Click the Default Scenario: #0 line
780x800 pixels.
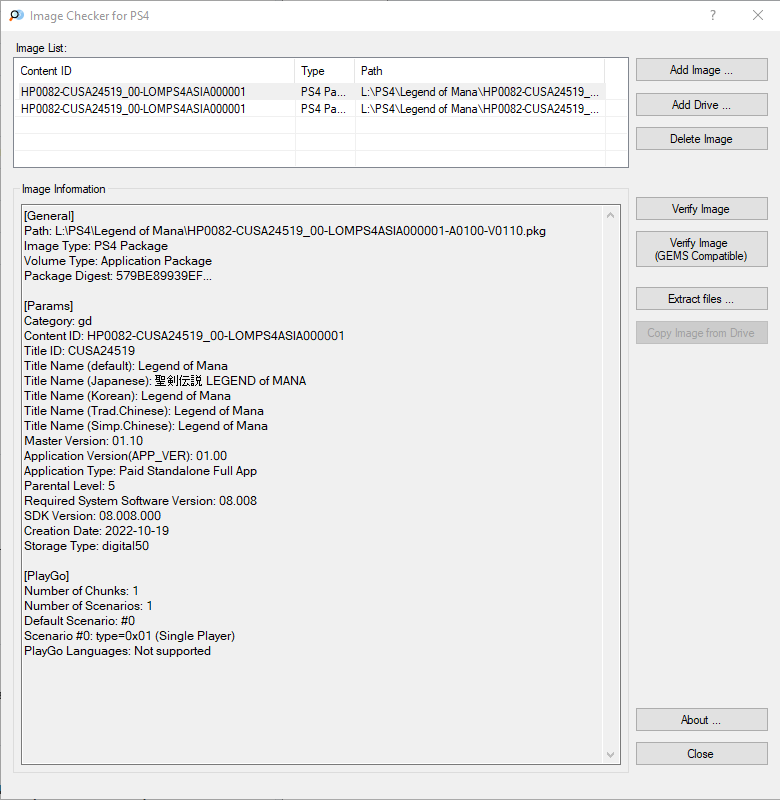(x=80, y=621)
